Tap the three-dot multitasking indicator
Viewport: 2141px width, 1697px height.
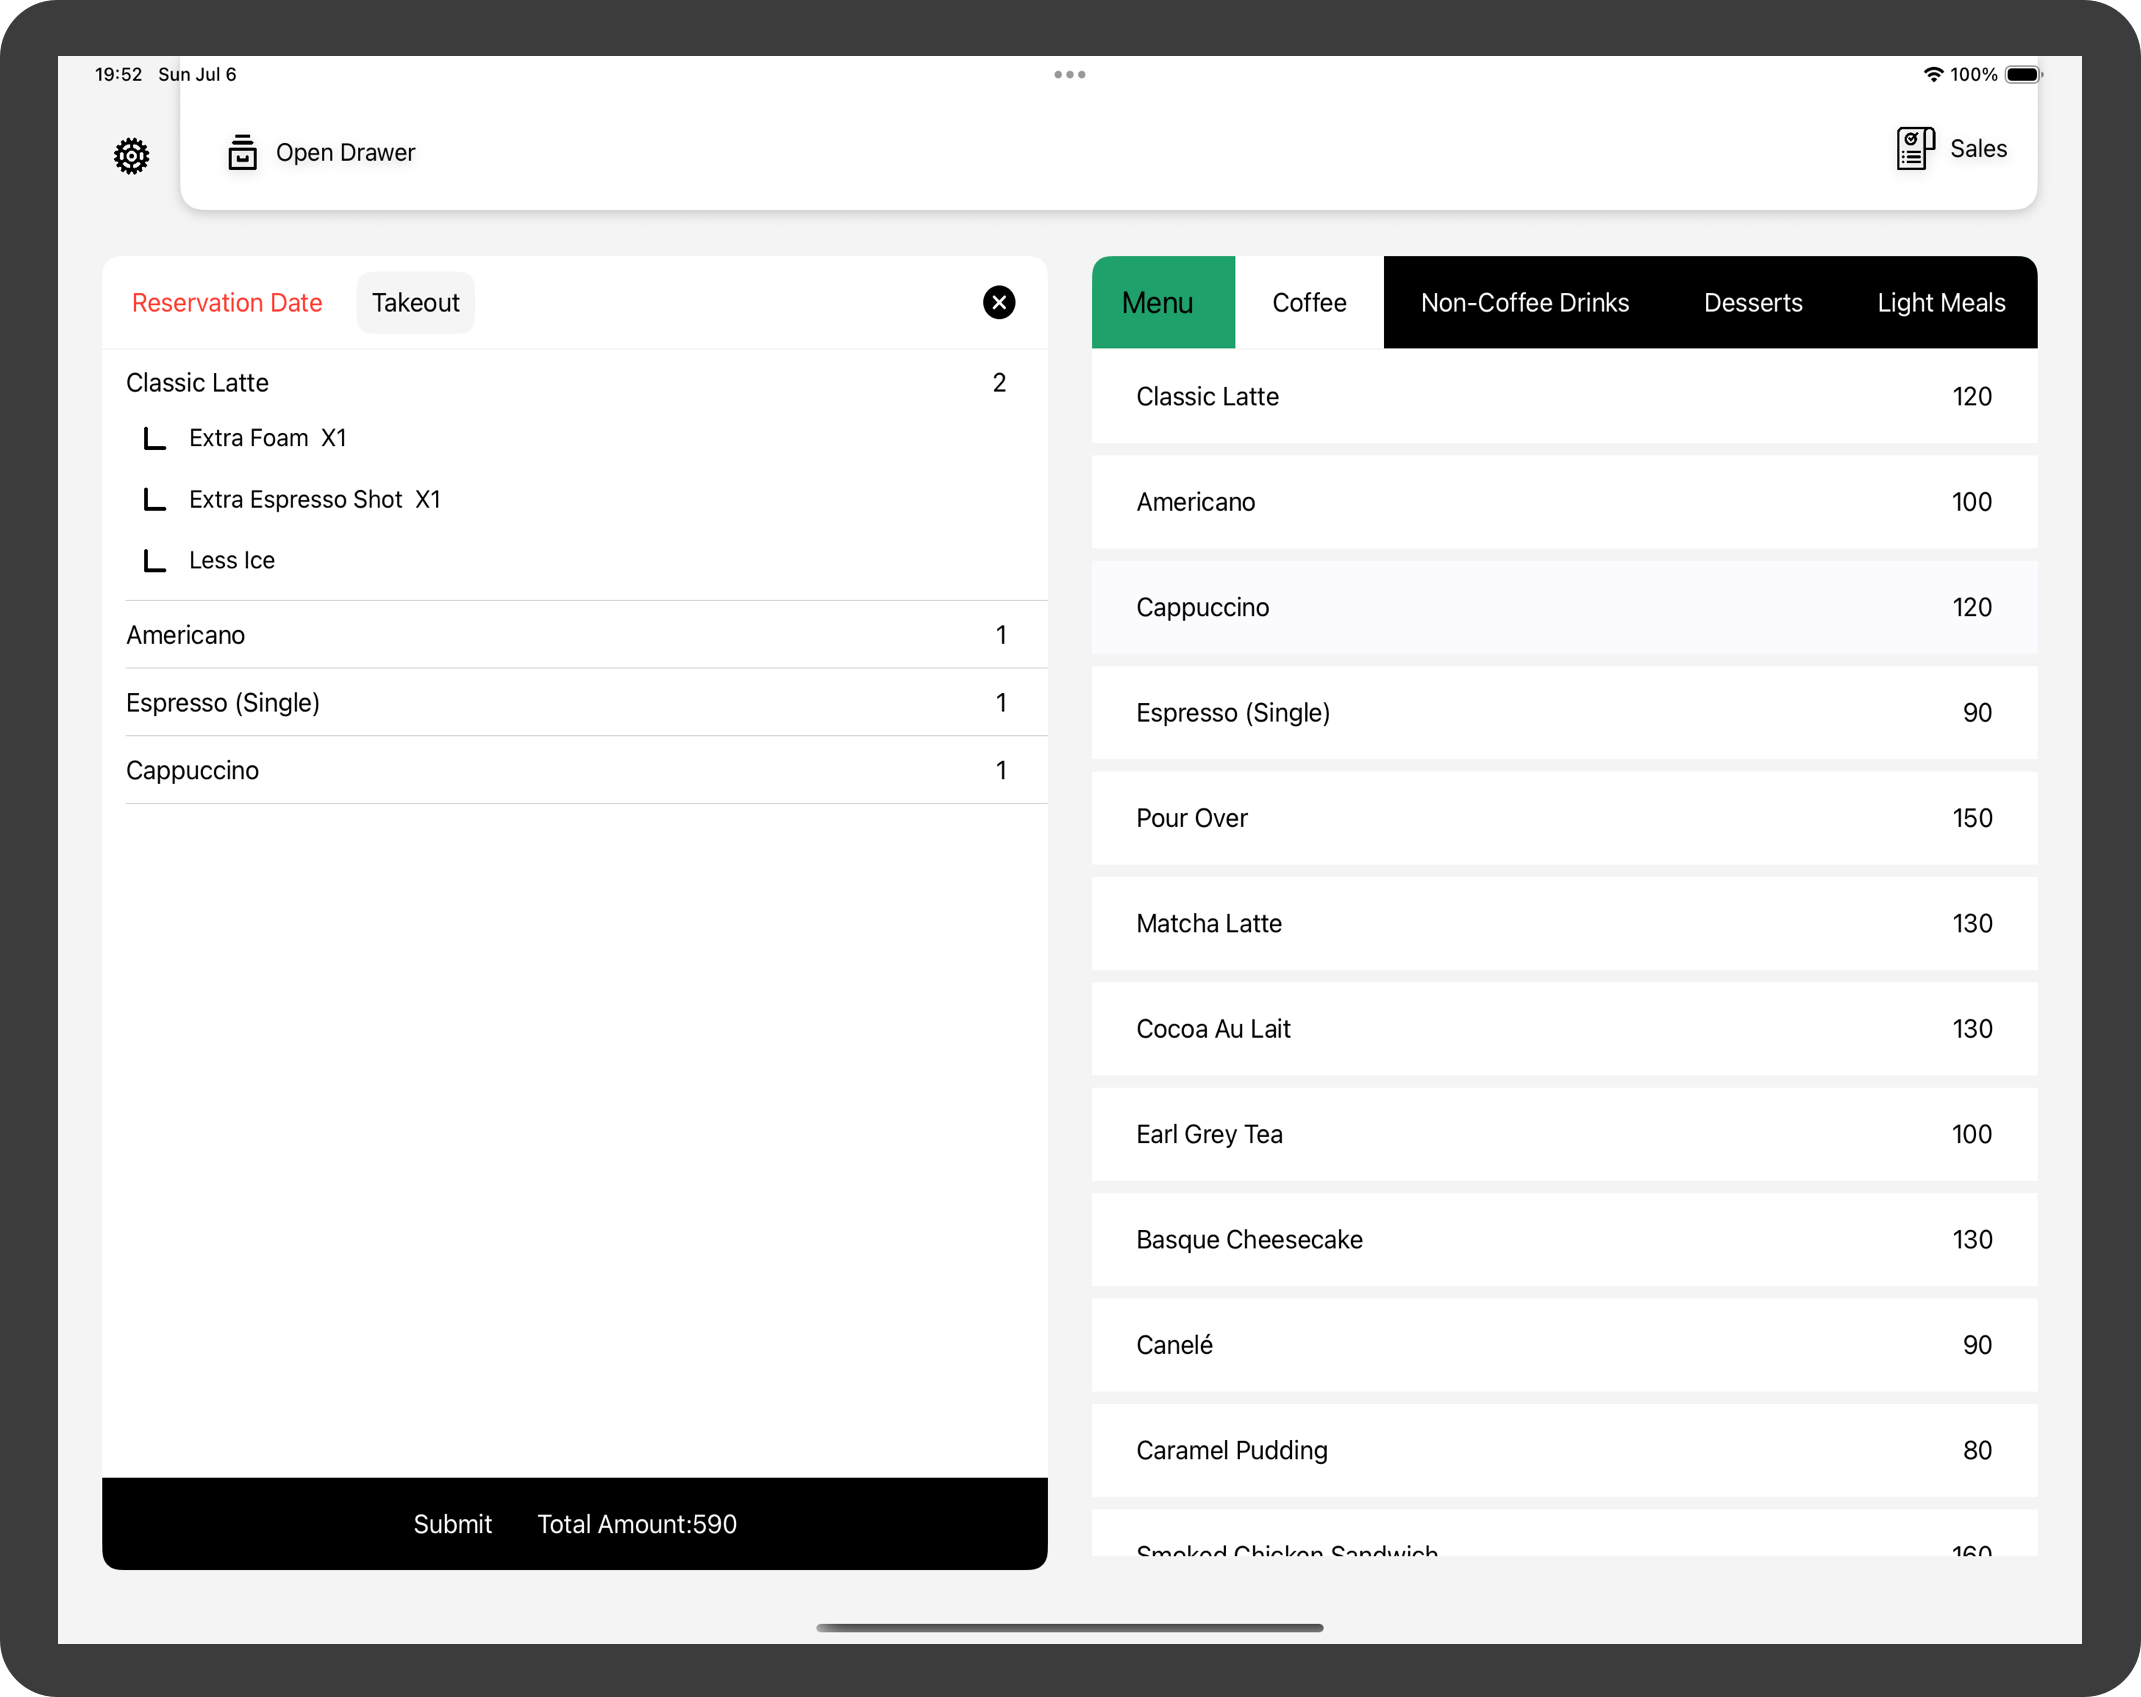click(x=1069, y=75)
